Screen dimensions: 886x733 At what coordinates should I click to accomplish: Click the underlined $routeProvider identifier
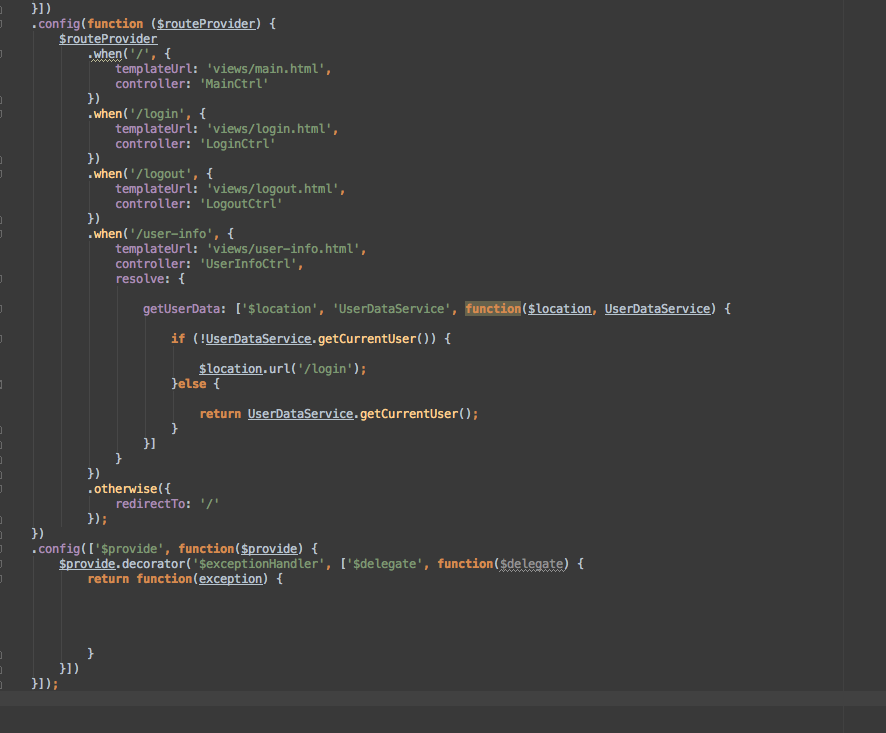point(108,38)
